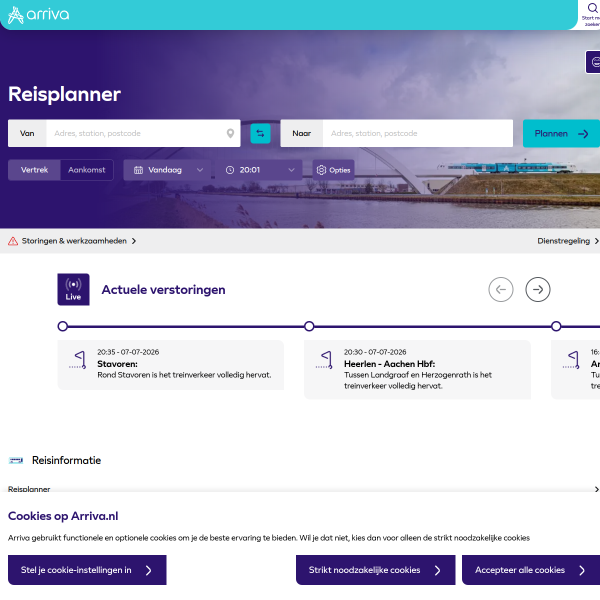The width and height of the screenshot is (600, 600).
Task: Click the chevron after Storingen & werkzaamheden
Action: point(134,241)
